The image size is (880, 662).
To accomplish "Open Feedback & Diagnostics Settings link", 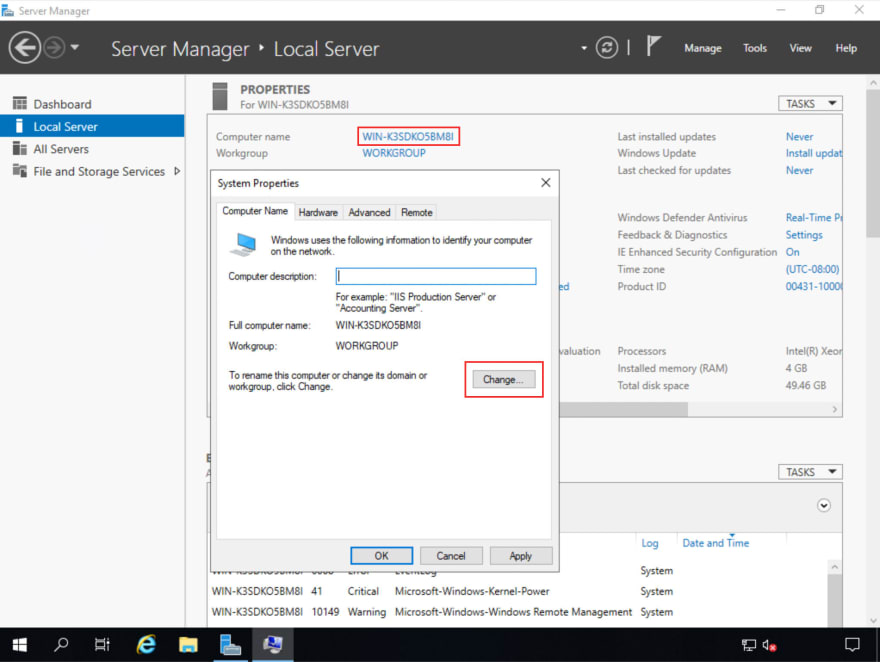I will click(804, 235).
